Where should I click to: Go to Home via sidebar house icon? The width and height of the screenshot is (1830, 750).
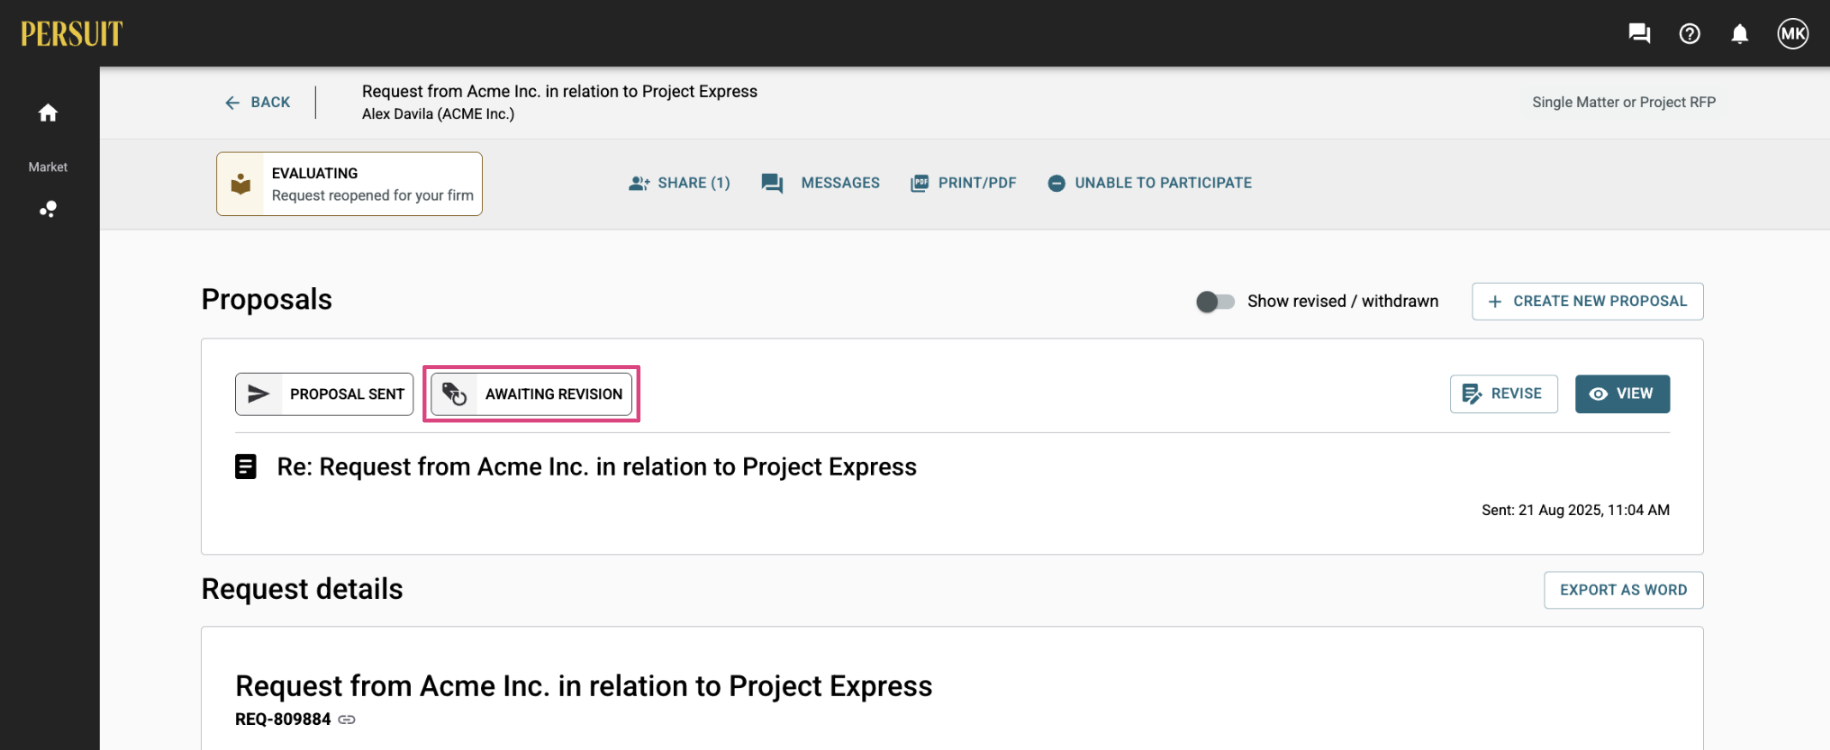click(x=48, y=113)
